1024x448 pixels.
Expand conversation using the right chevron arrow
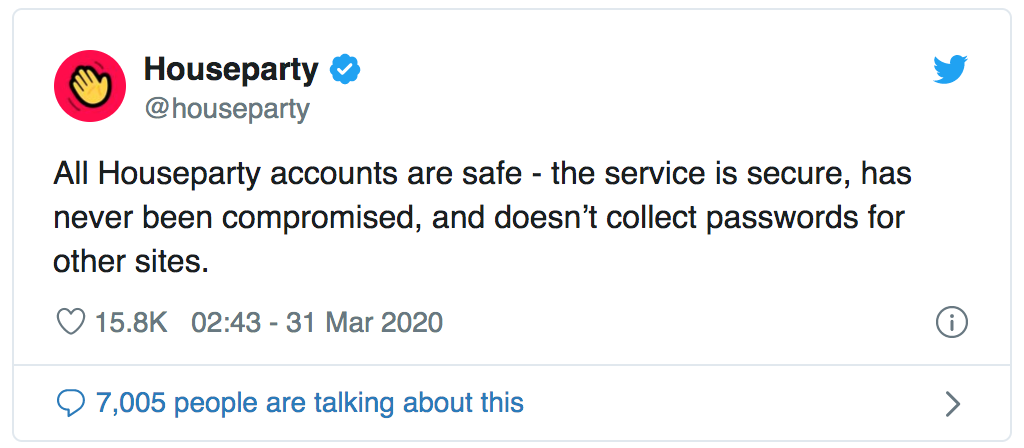pos(953,404)
